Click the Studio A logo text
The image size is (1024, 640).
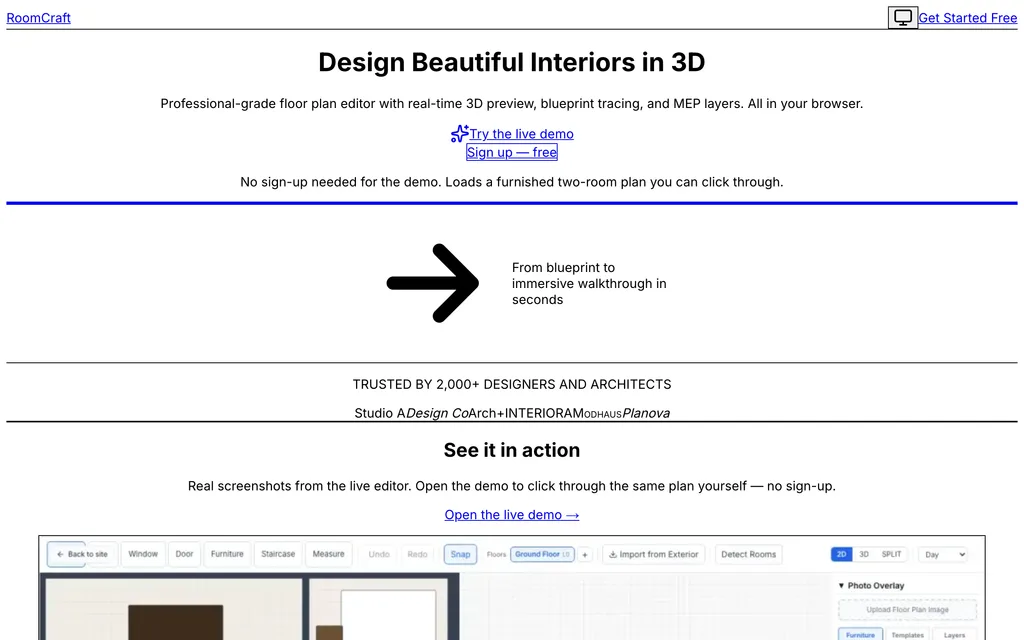click(379, 413)
